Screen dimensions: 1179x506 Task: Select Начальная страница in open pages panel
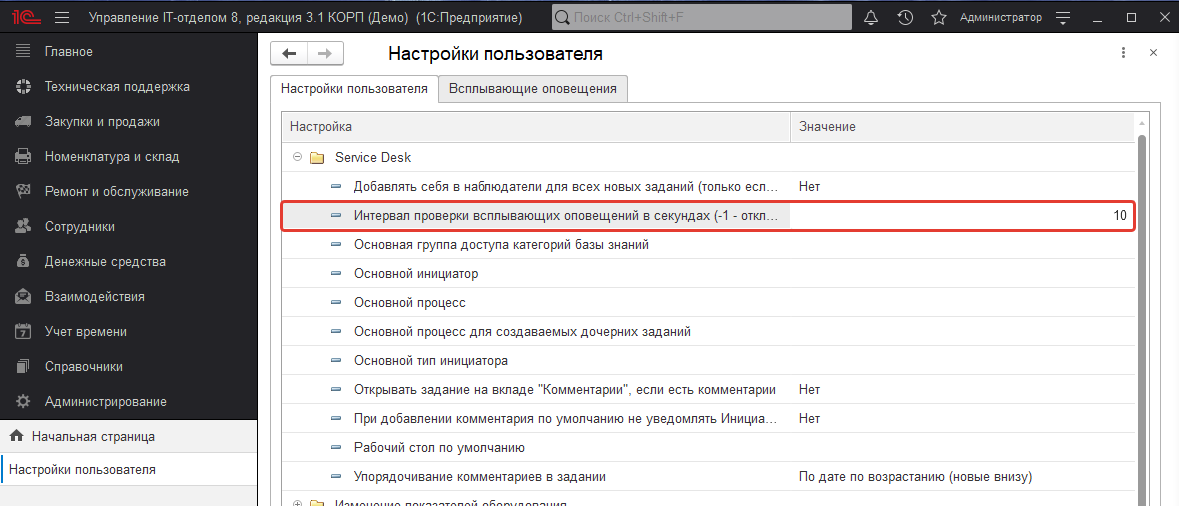(92, 437)
